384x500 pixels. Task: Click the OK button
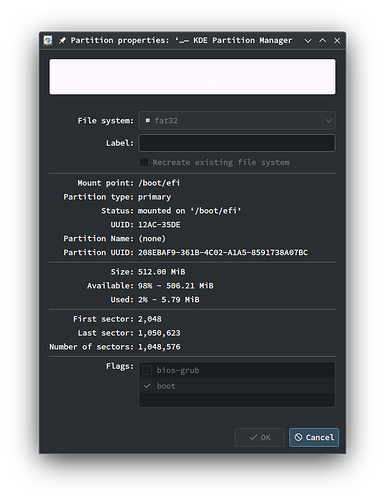[x=260, y=437]
